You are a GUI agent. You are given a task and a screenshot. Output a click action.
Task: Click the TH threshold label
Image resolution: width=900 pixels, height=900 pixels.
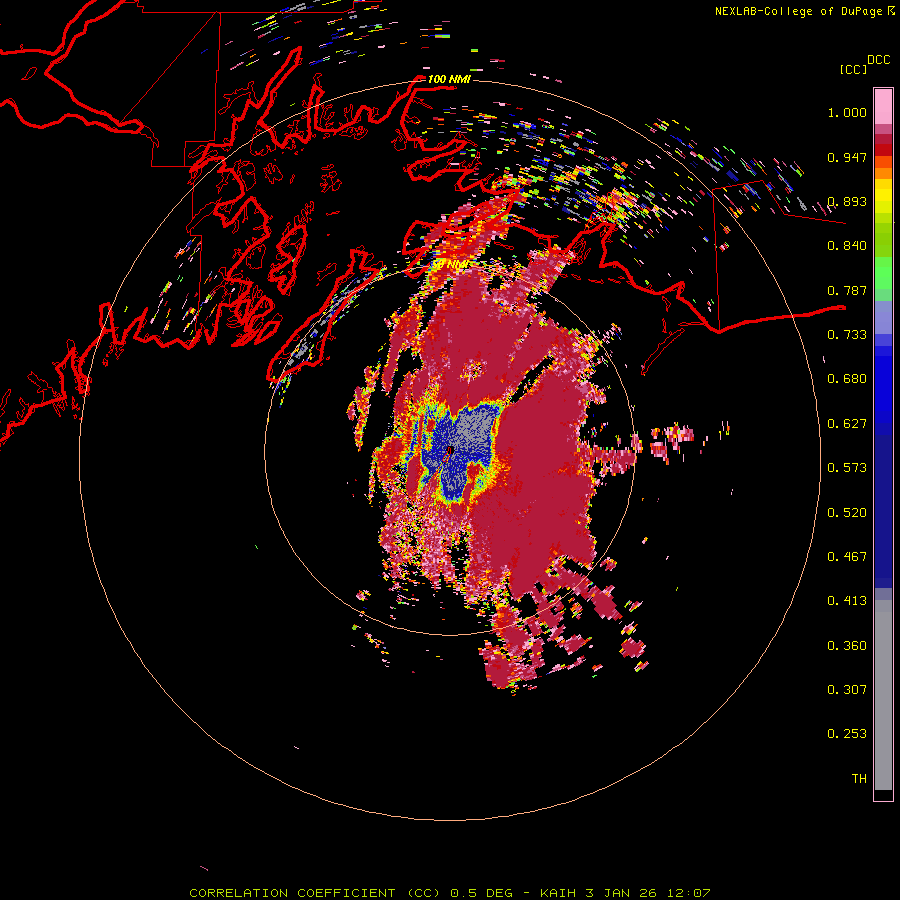click(859, 779)
